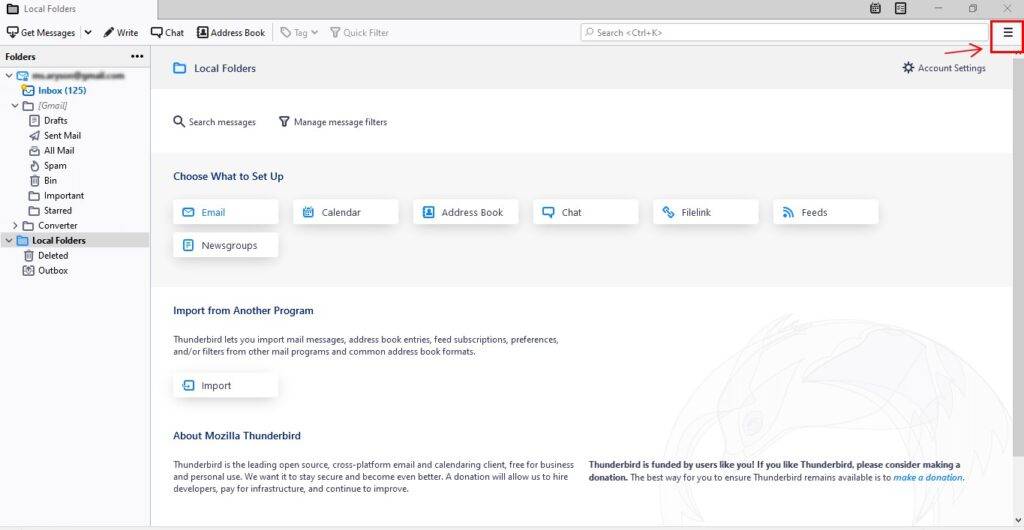Click Search messages

pyautogui.click(x=214, y=122)
